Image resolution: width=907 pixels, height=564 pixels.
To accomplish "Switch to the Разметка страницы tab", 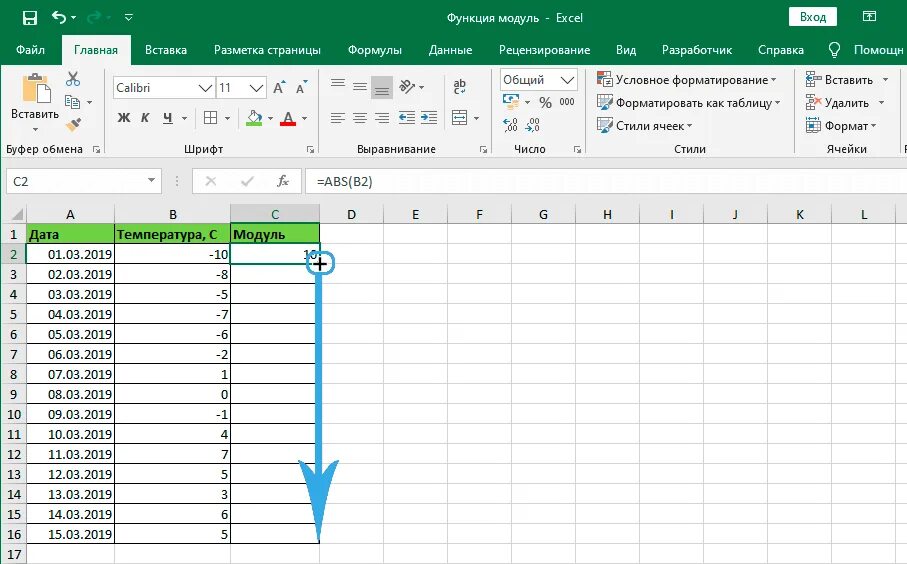I will click(267, 50).
